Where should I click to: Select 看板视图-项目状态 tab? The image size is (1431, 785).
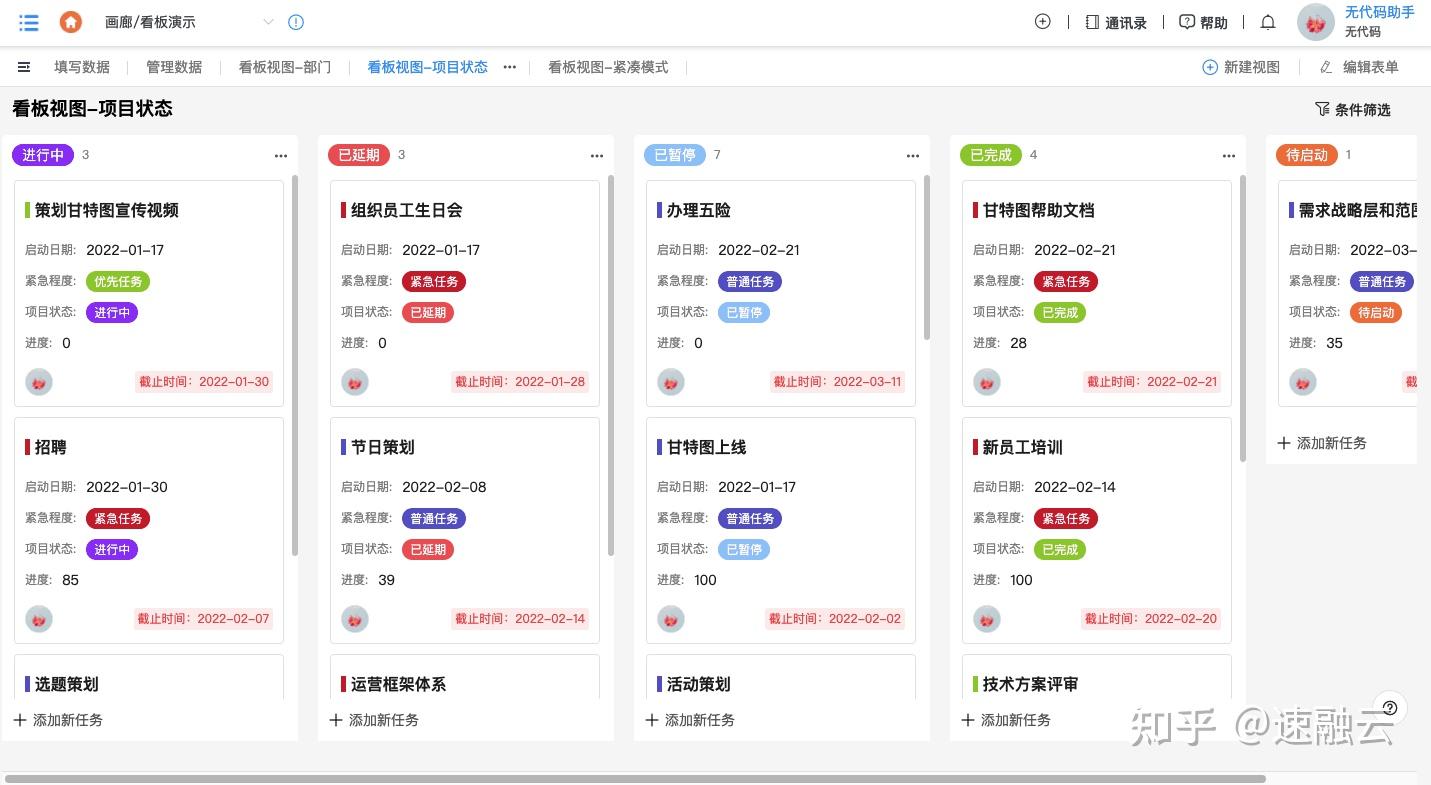point(428,67)
